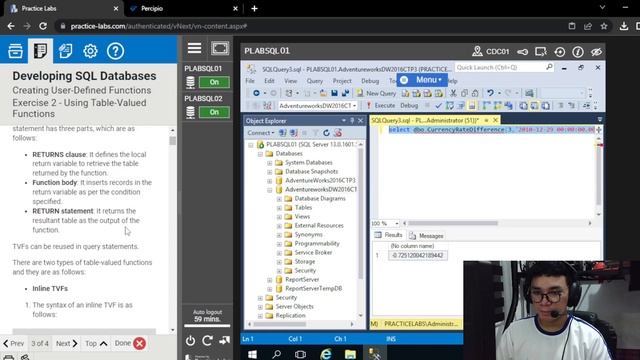Open the Query menu in SSMS
The height and width of the screenshot is (360, 640).
point(315,81)
